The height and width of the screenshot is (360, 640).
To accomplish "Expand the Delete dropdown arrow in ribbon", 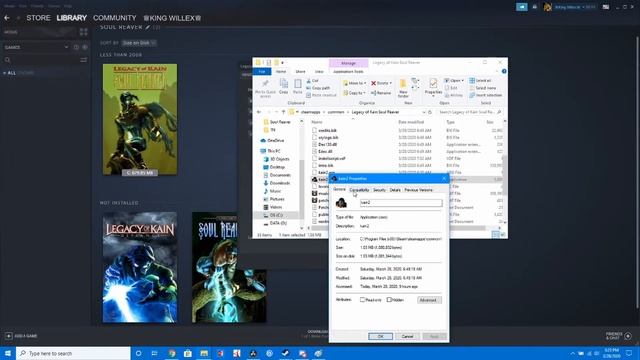I will tap(391, 83).
